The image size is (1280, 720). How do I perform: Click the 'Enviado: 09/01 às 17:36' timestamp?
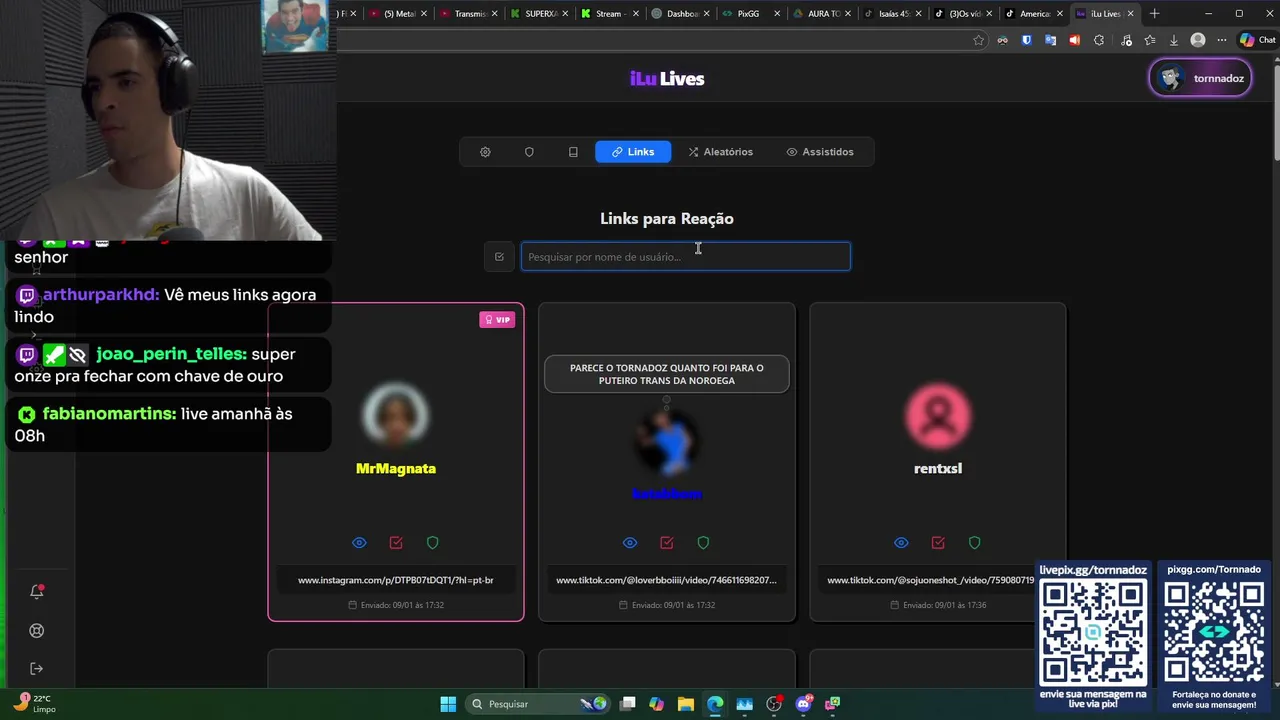(938, 605)
